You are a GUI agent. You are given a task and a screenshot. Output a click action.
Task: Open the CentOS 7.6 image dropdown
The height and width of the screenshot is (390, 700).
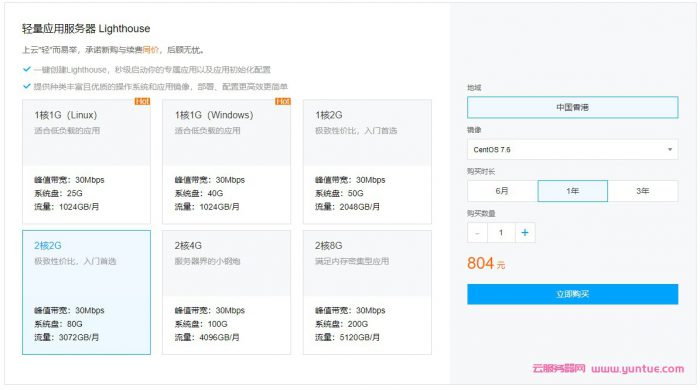click(572, 149)
